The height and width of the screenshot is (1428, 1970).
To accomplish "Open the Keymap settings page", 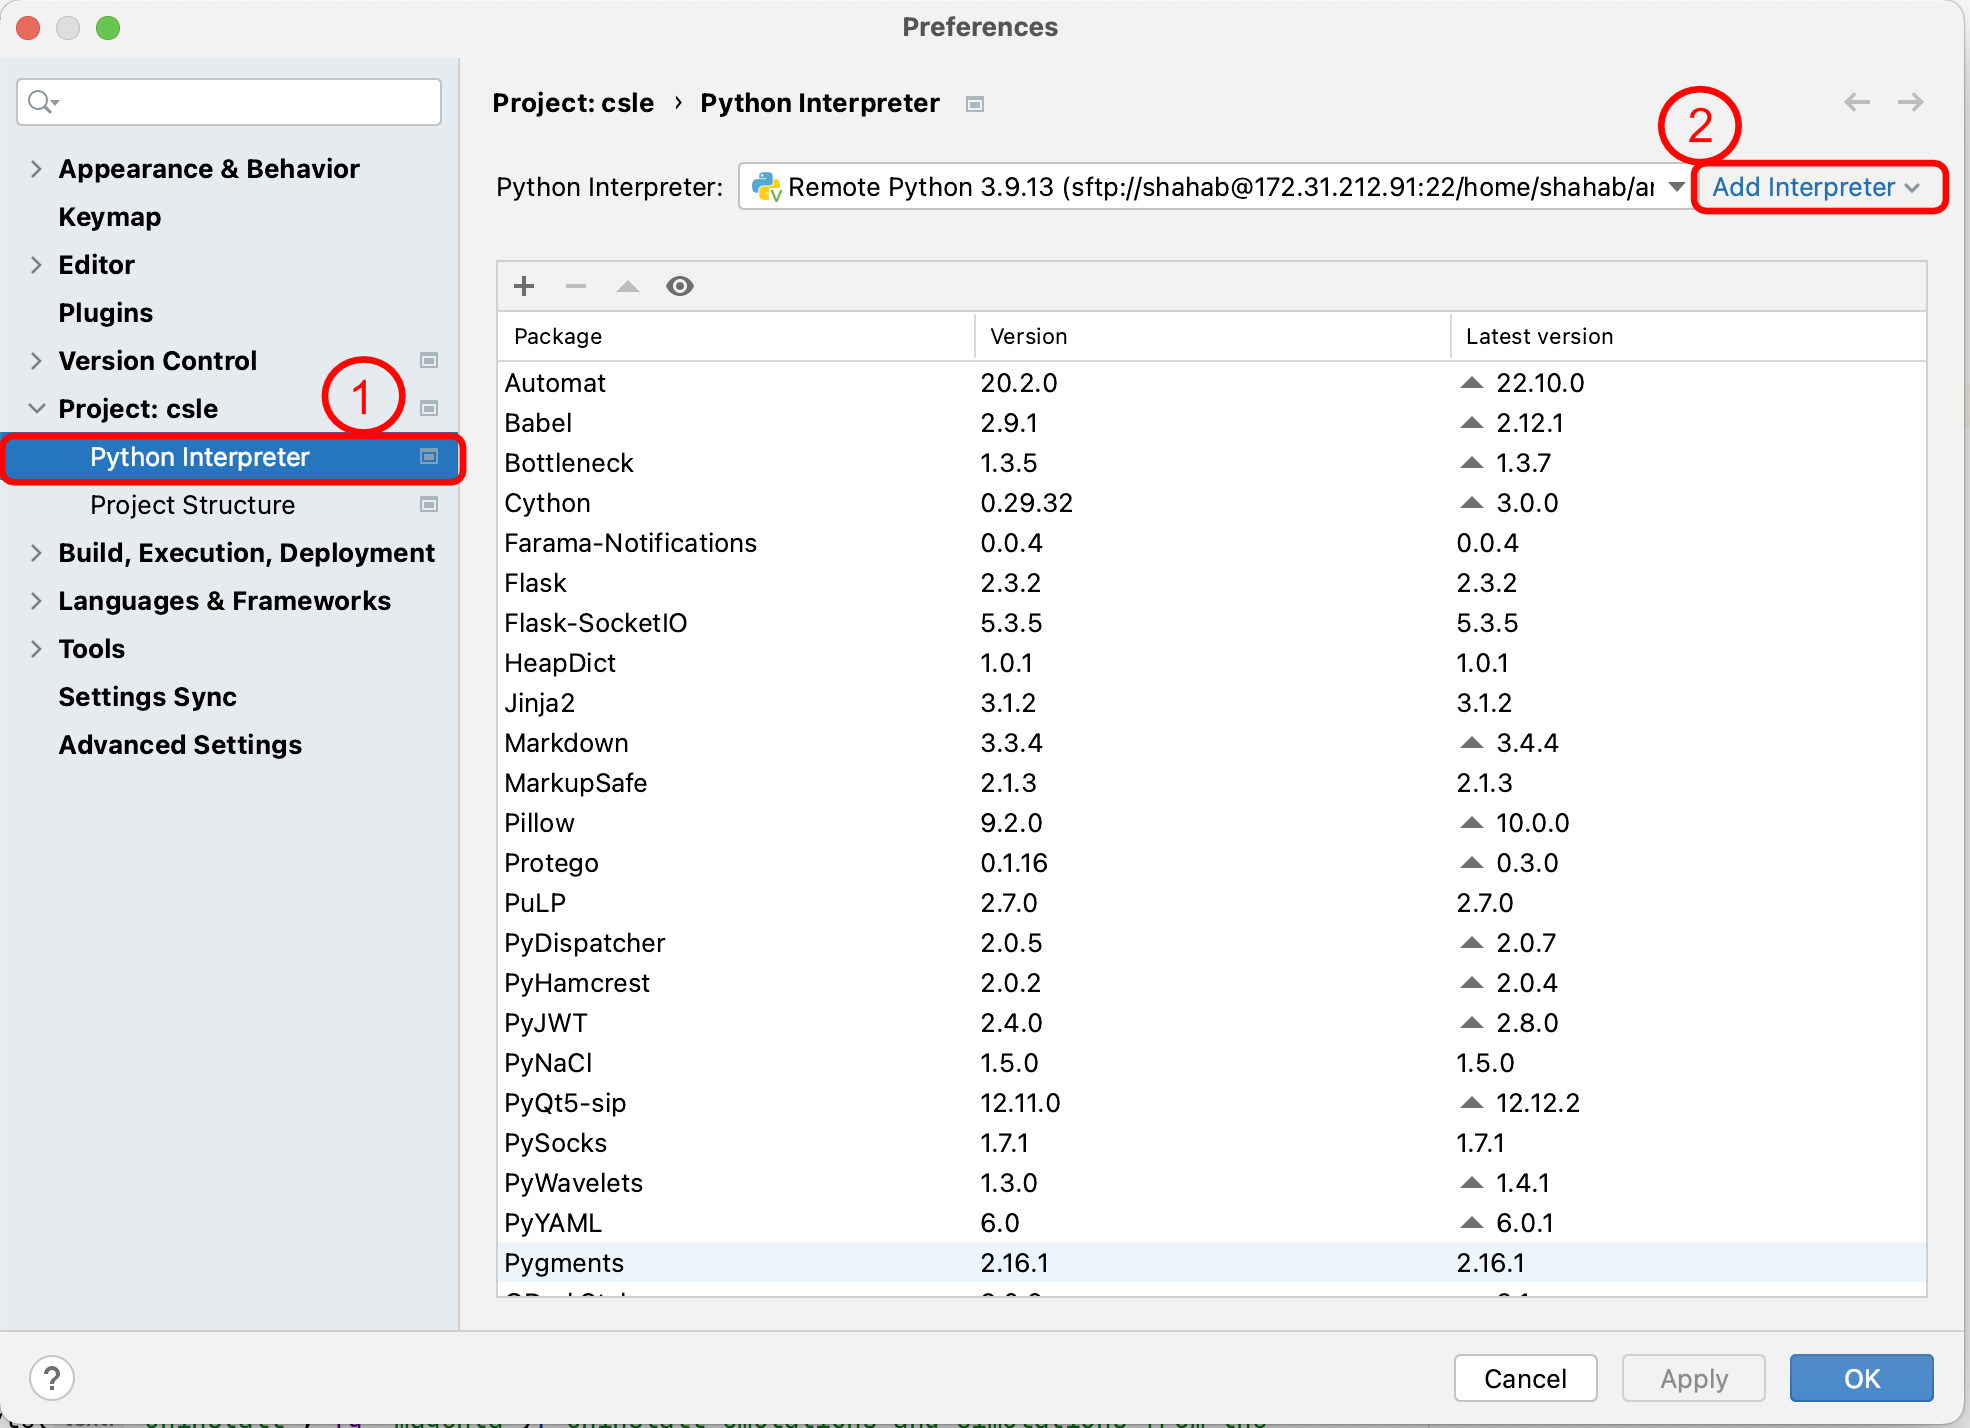I will (109, 217).
